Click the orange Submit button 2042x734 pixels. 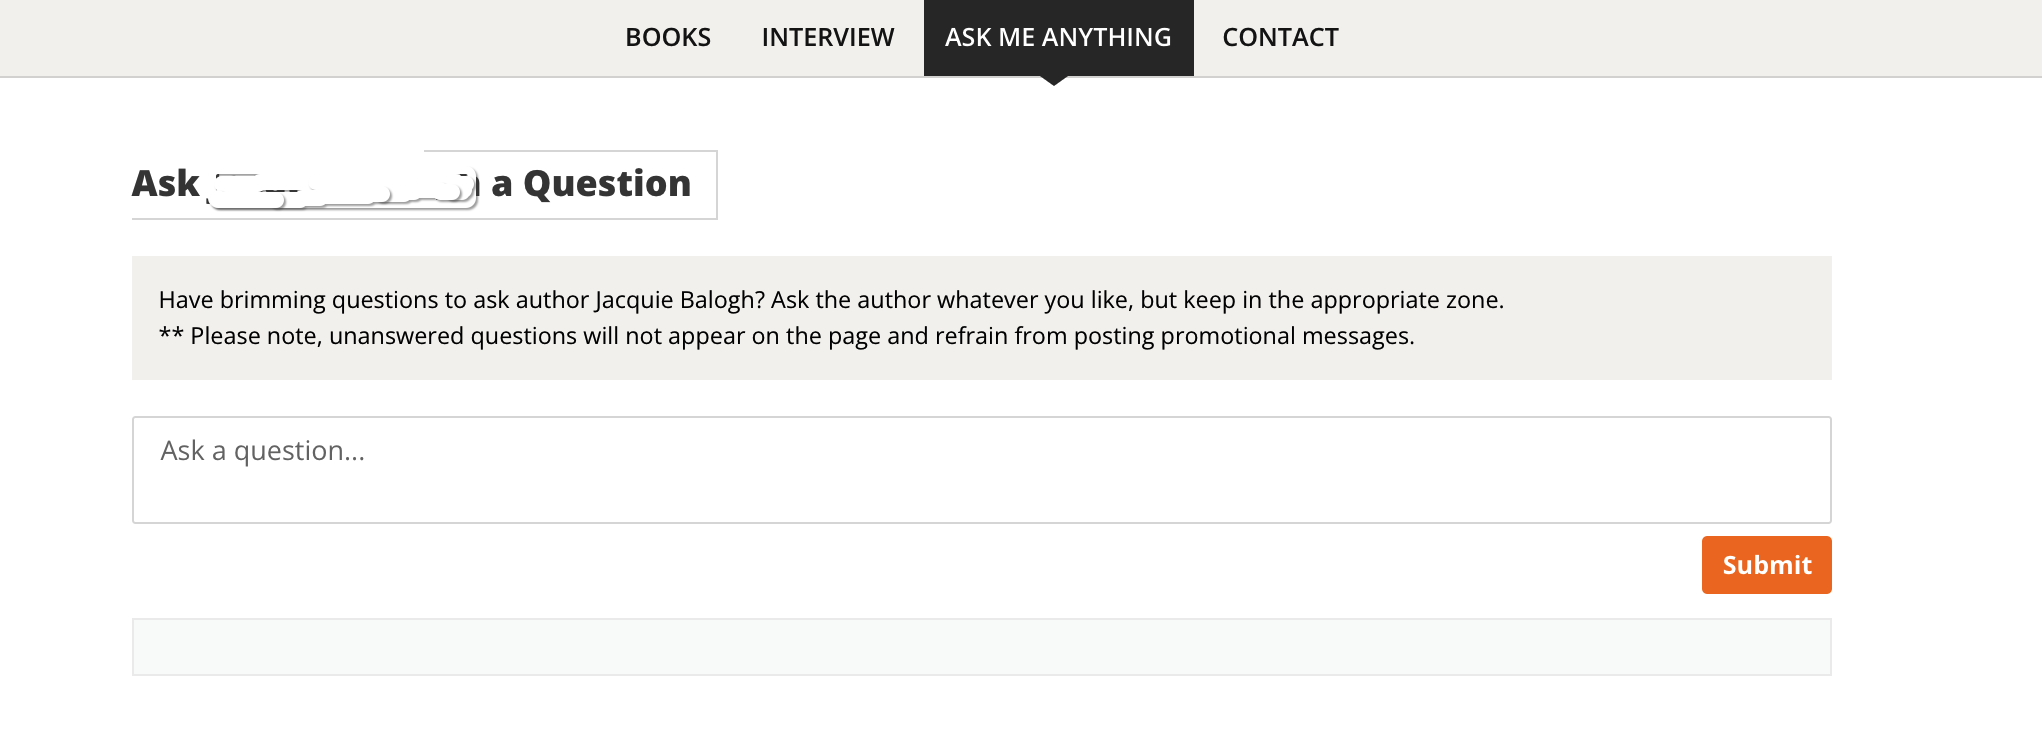[1766, 565]
